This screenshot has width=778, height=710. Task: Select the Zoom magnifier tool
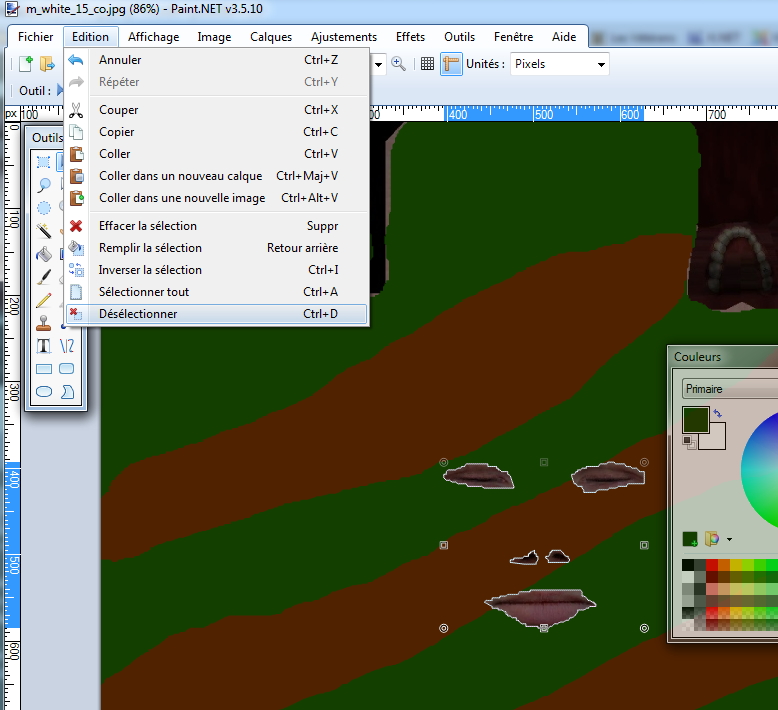[44, 185]
